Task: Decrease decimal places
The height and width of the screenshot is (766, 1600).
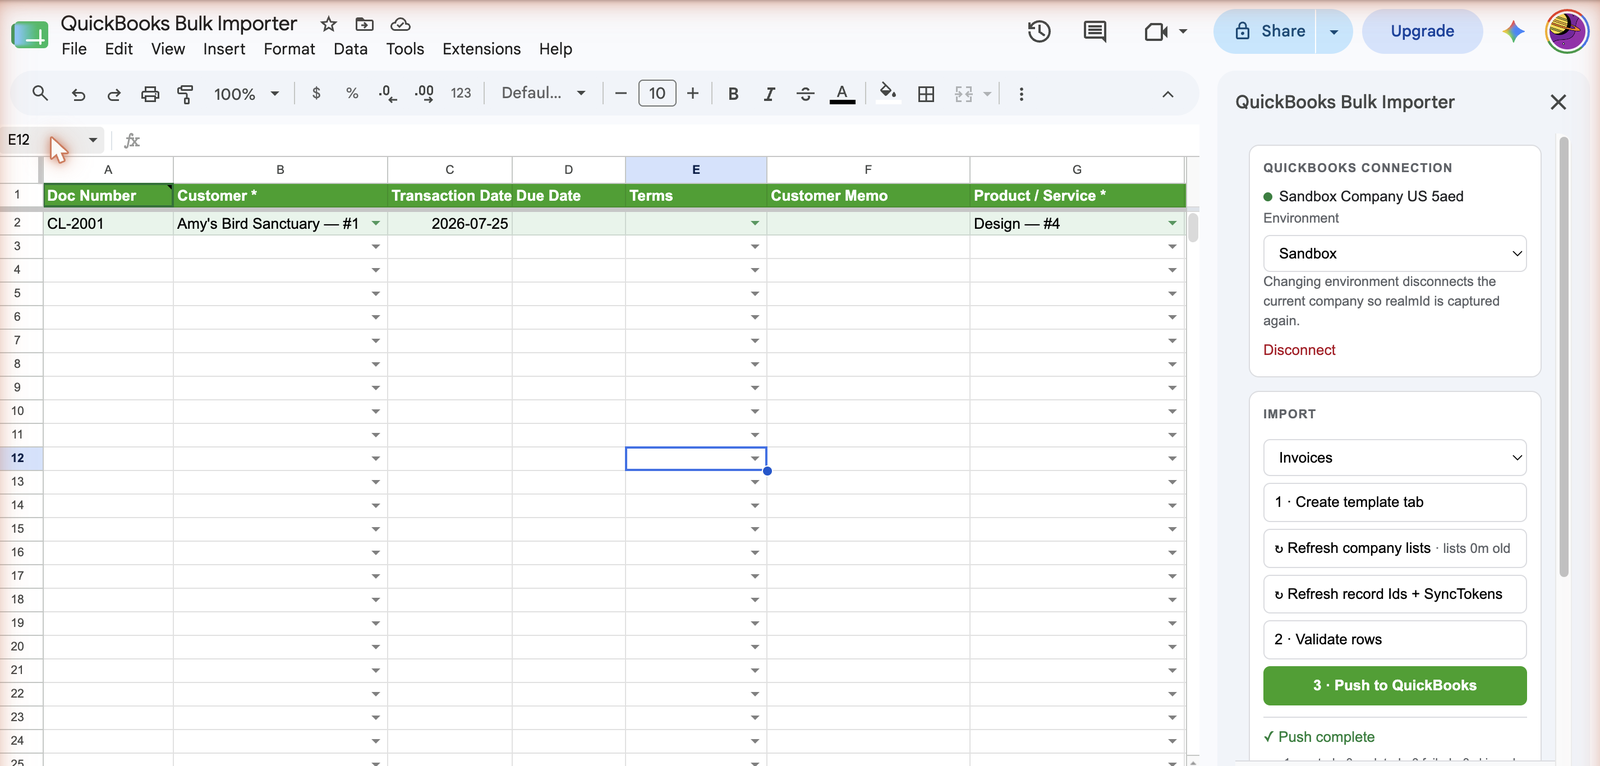Action: pos(388,93)
